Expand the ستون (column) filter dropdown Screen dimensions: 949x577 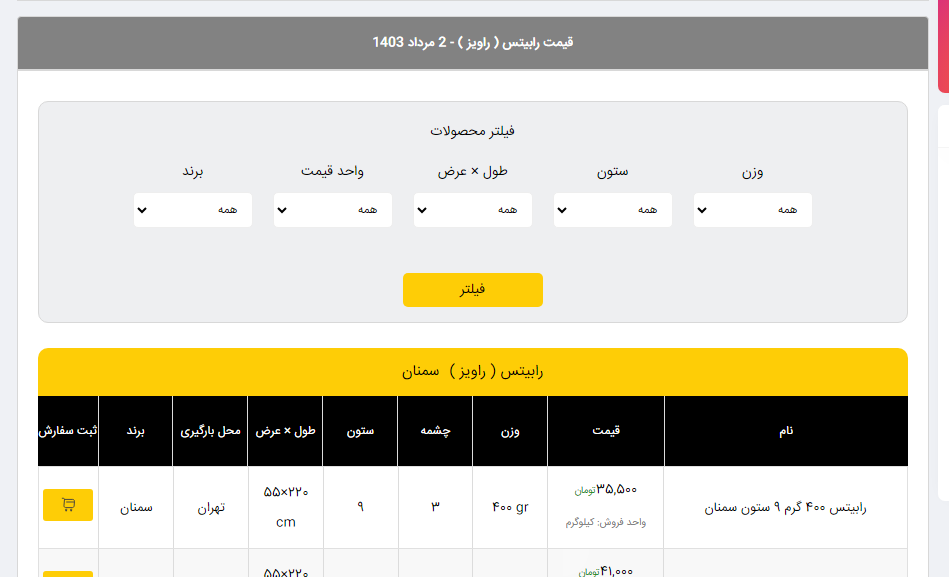[x=612, y=210]
